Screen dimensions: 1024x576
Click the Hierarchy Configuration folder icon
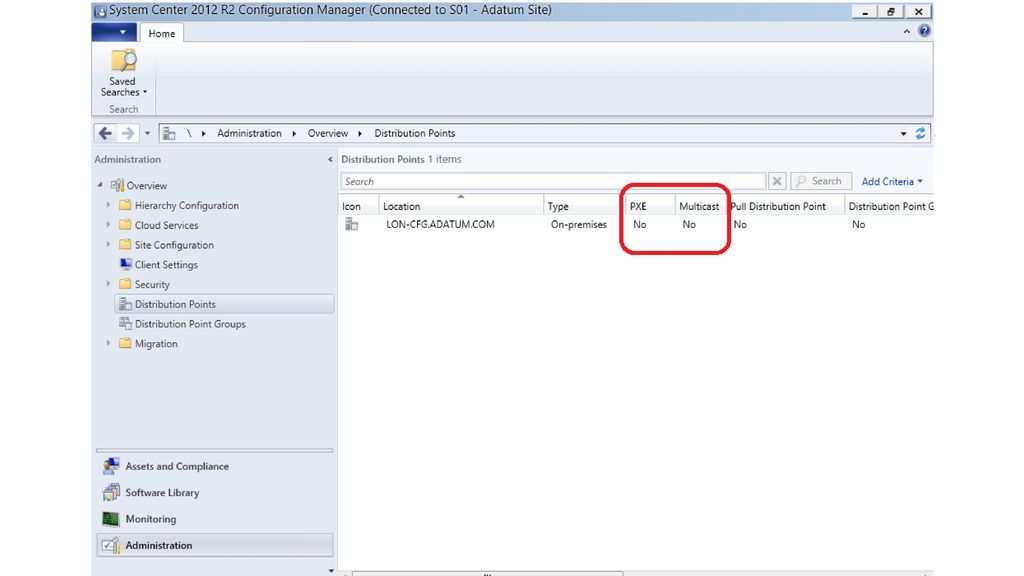125,205
